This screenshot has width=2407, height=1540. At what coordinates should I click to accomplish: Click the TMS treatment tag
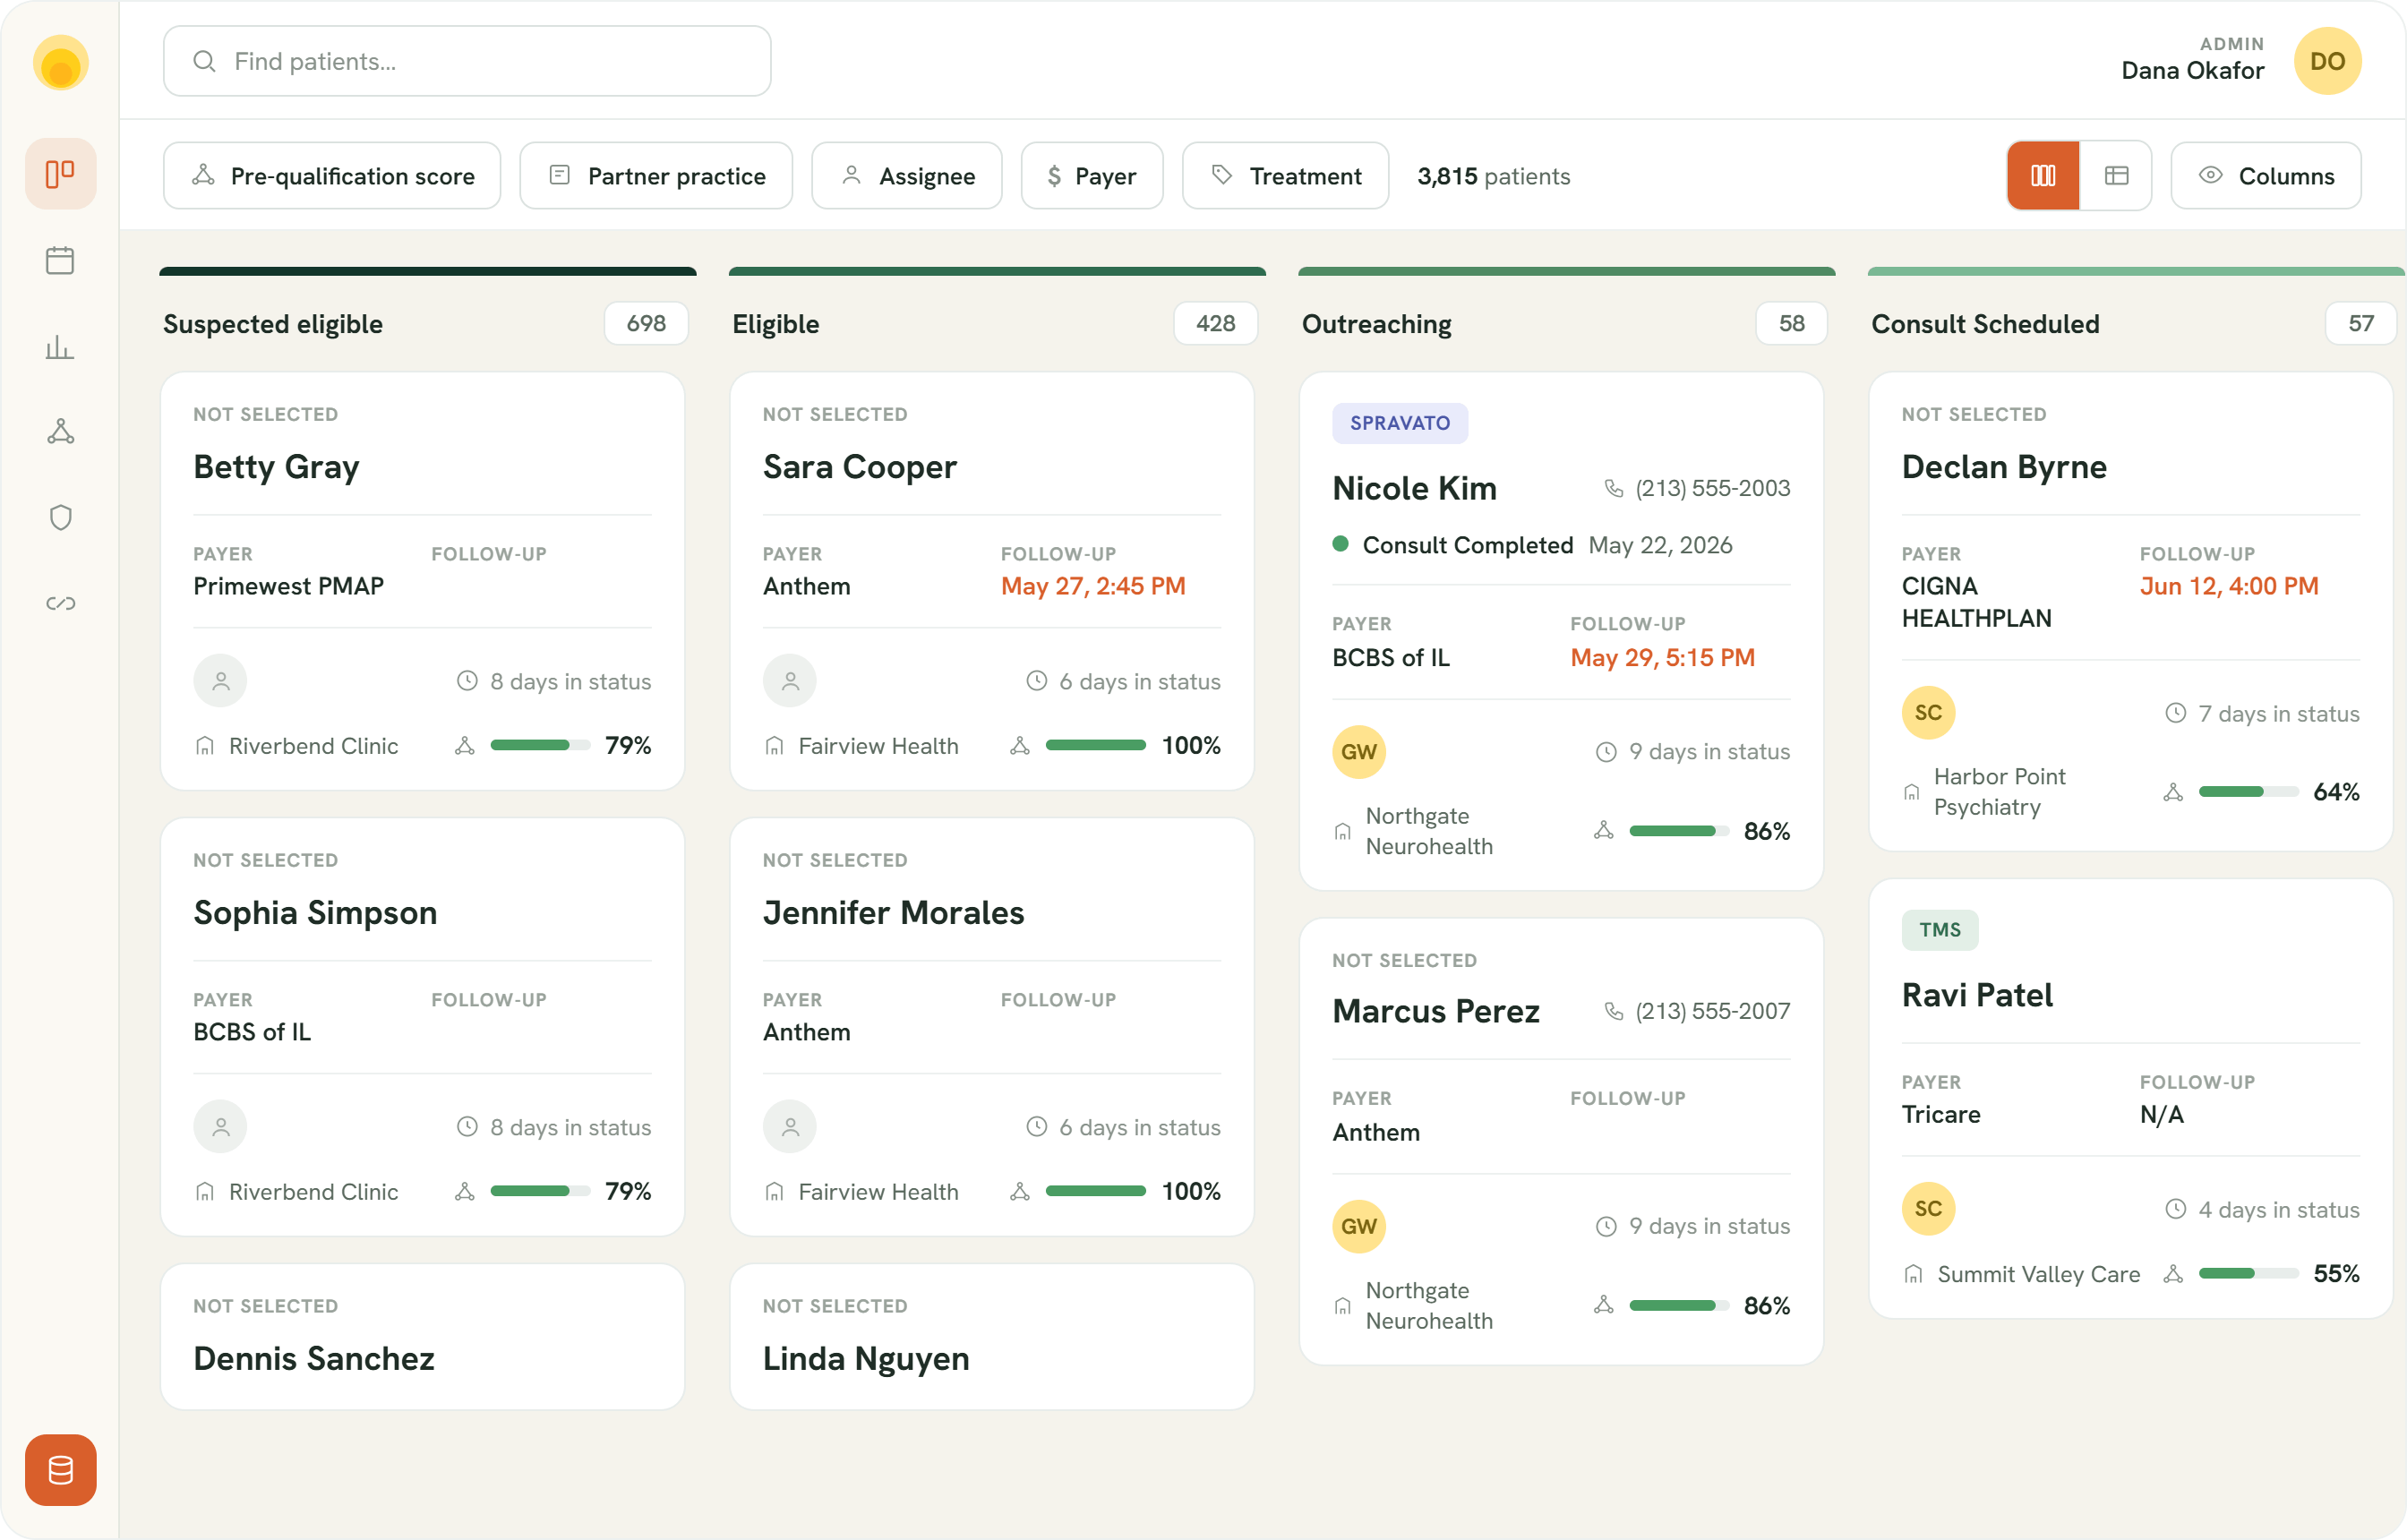1939,929
